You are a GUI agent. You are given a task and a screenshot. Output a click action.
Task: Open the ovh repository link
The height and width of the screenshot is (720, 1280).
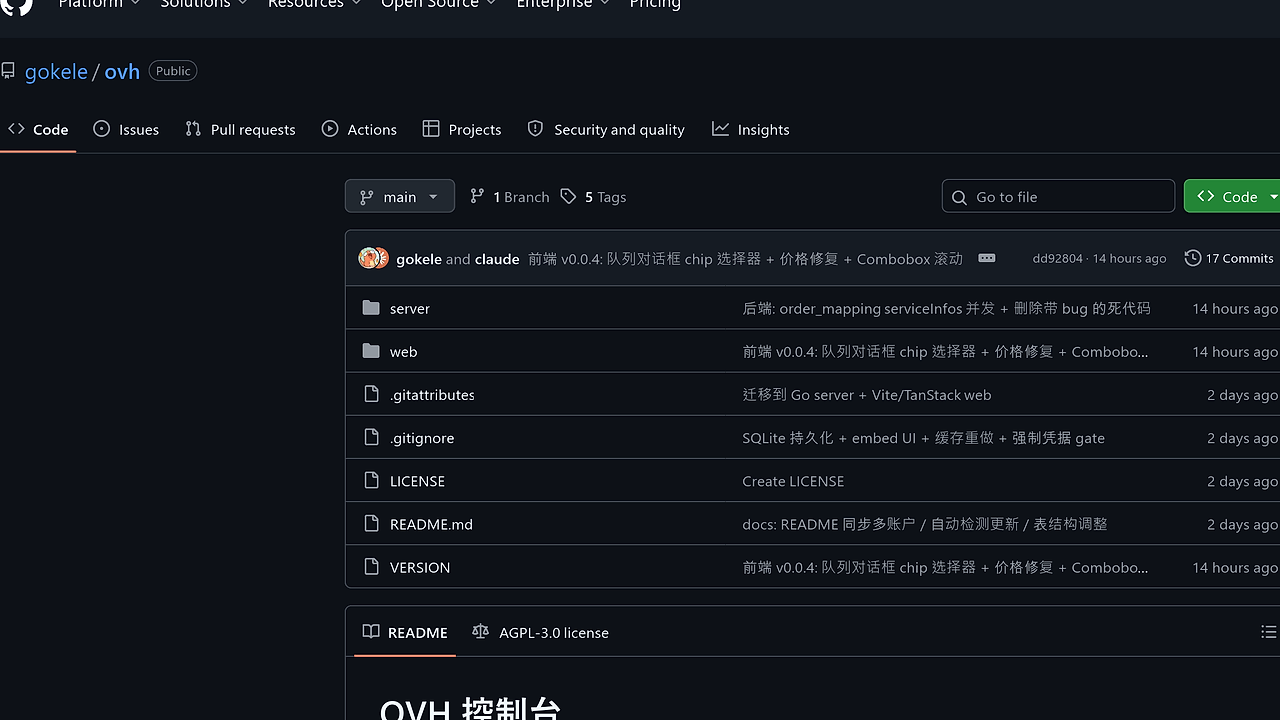click(122, 72)
